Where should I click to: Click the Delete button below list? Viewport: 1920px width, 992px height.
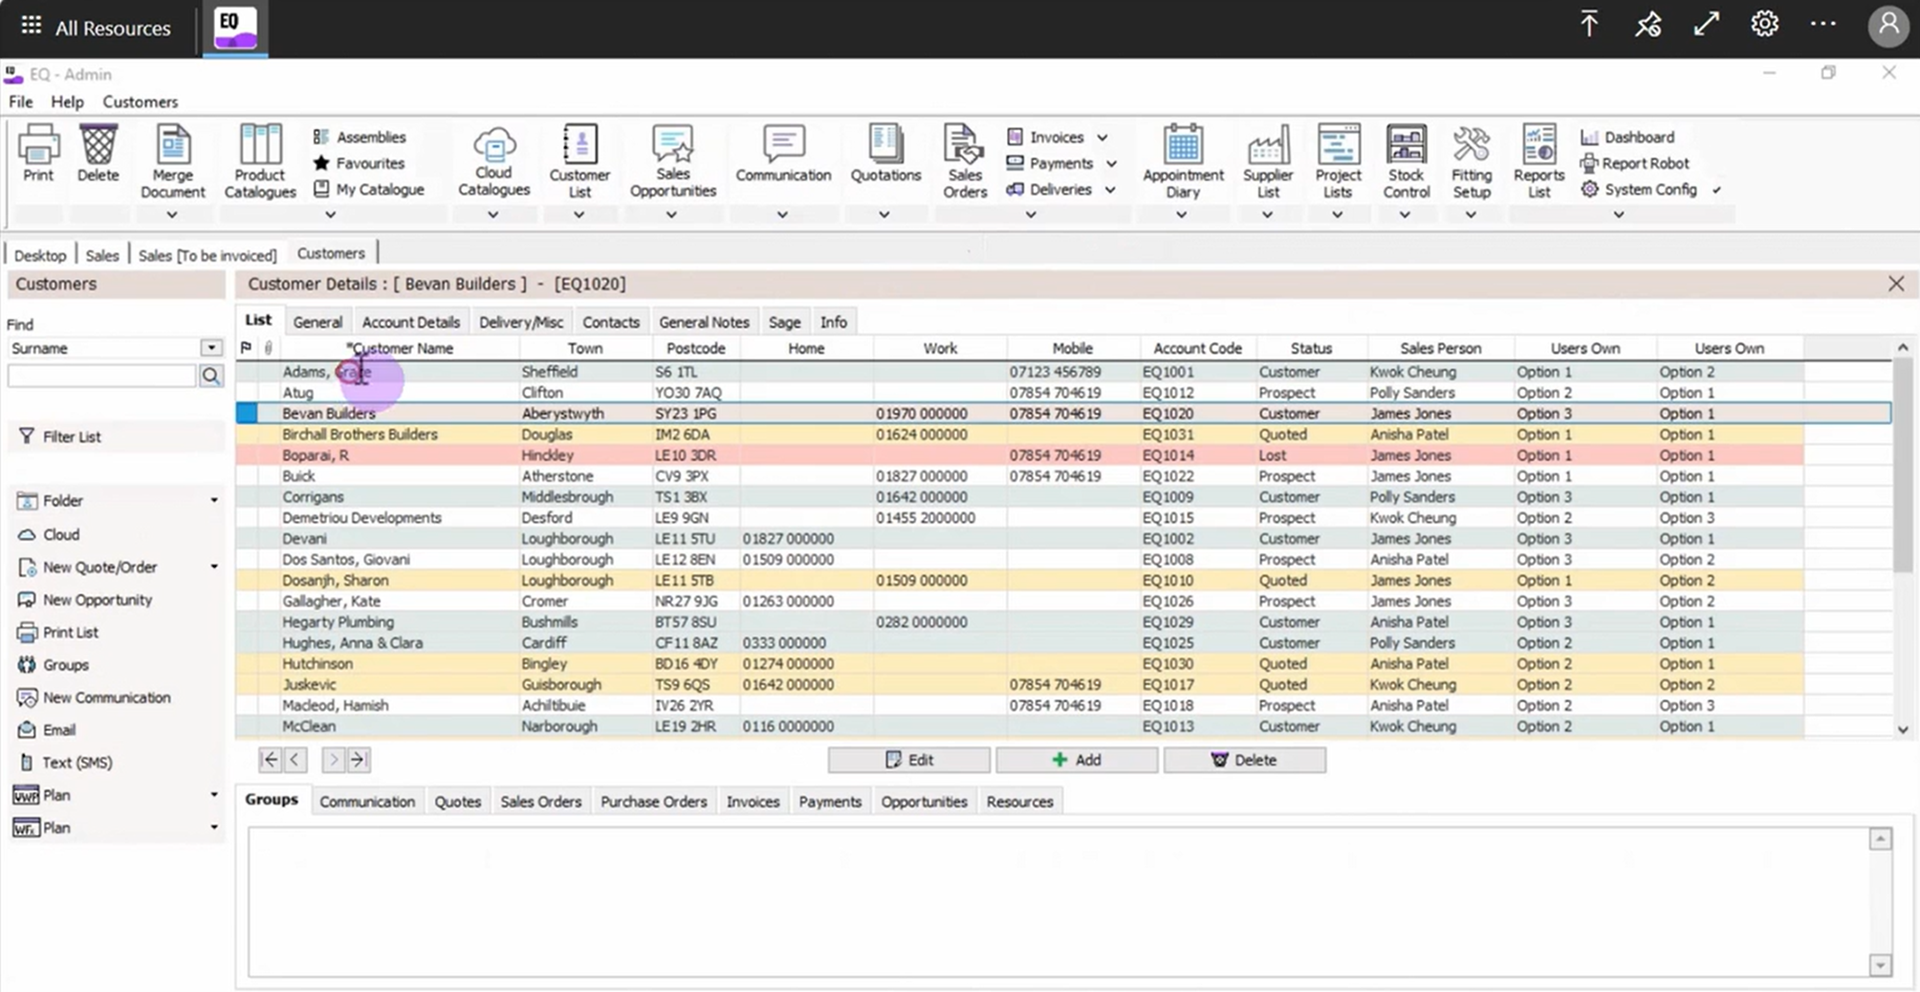click(x=1245, y=760)
